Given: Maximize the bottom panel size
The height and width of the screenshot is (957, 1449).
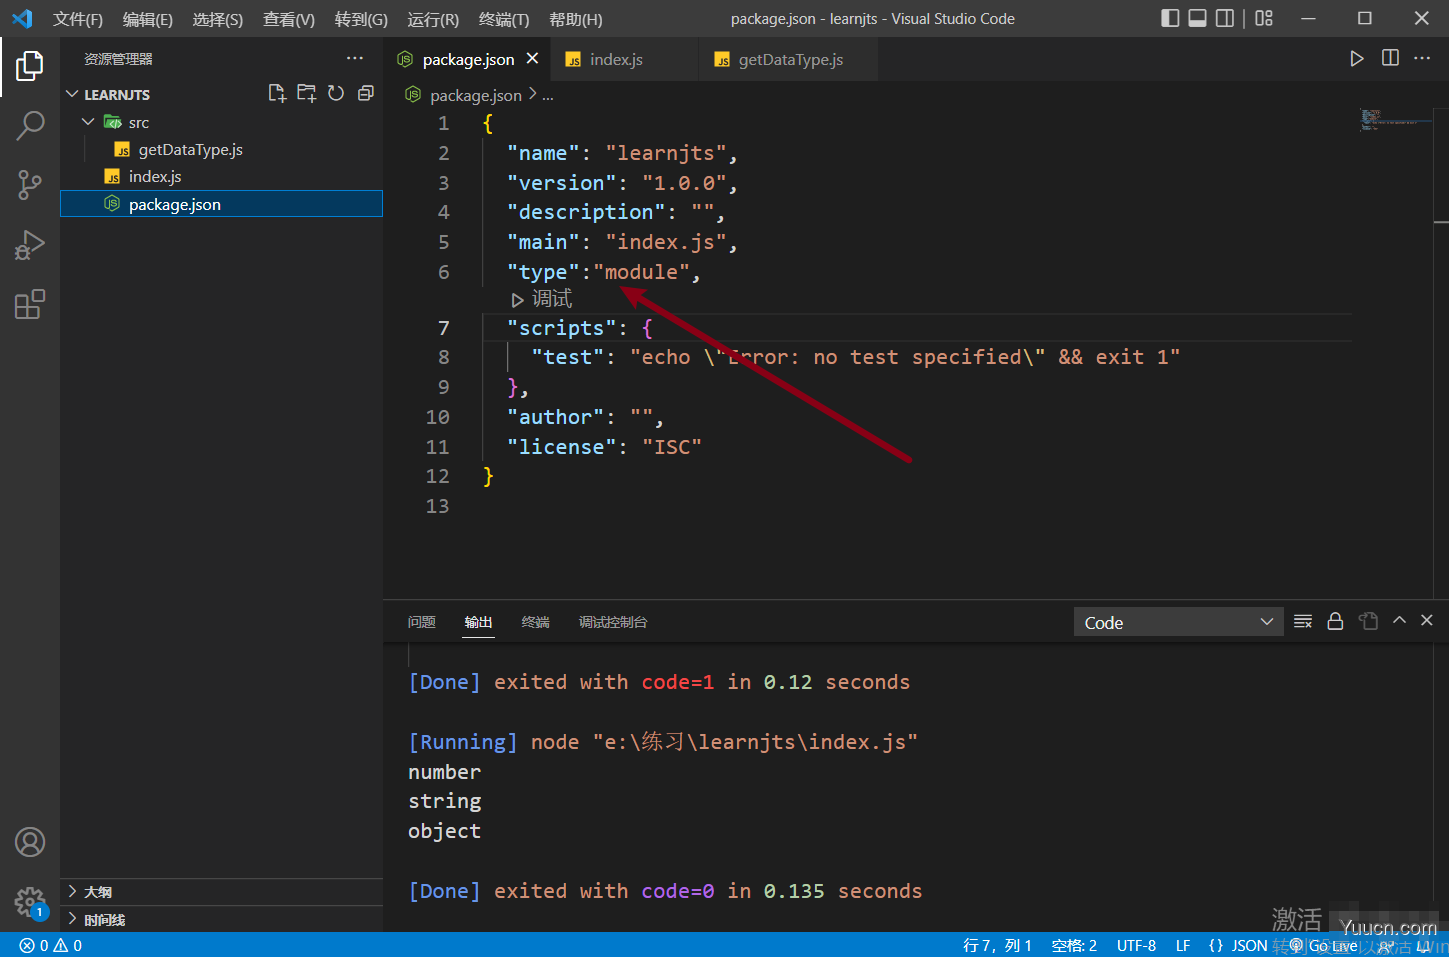Looking at the screenshot, I should pos(1400,621).
